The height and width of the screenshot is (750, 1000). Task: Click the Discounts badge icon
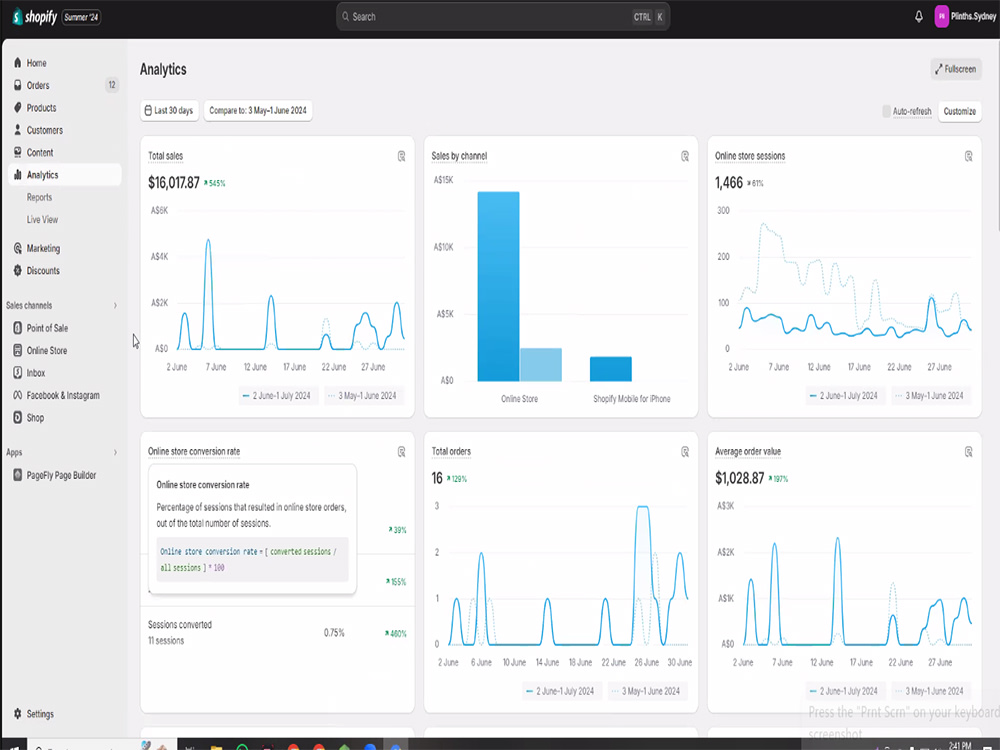point(17,270)
